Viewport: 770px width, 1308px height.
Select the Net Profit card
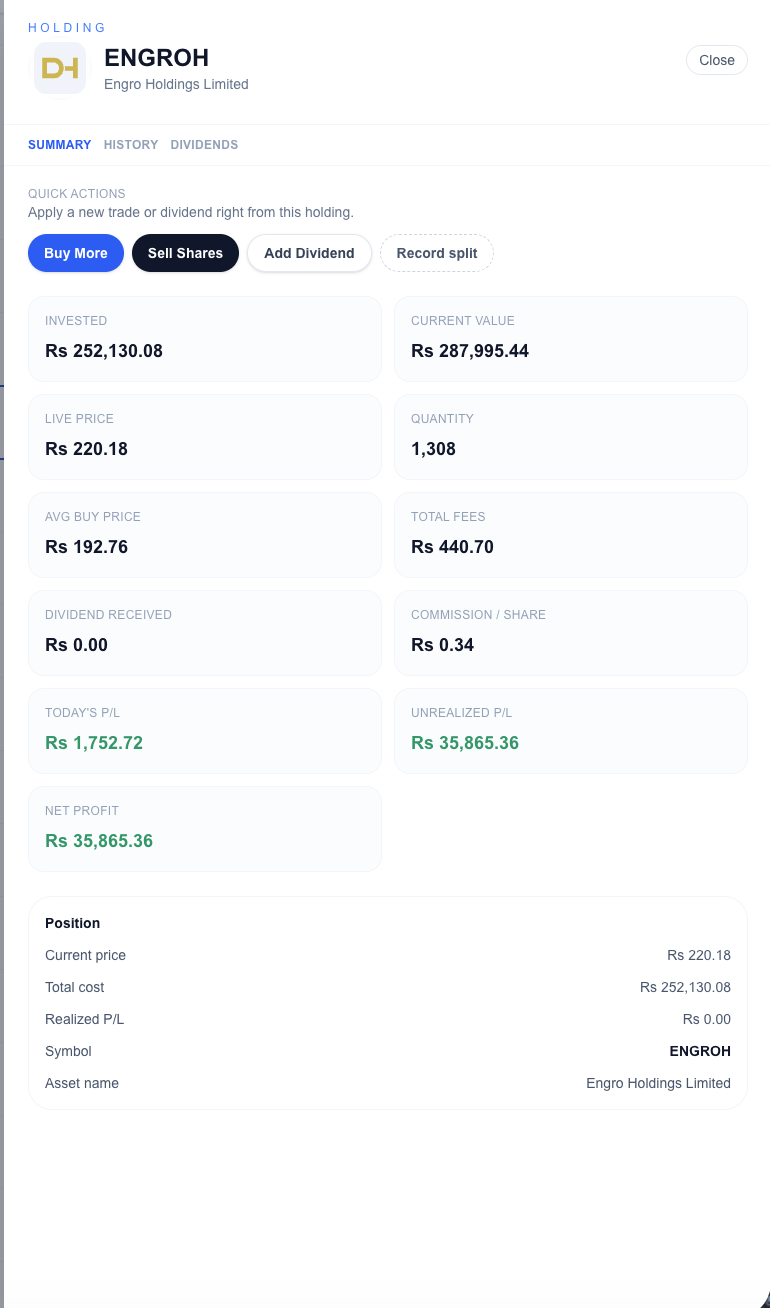(205, 828)
